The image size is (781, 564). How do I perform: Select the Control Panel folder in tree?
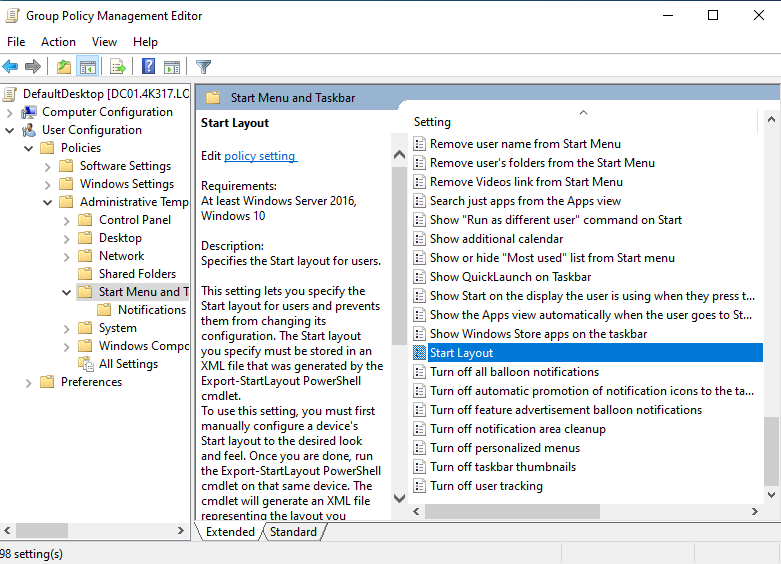135,220
